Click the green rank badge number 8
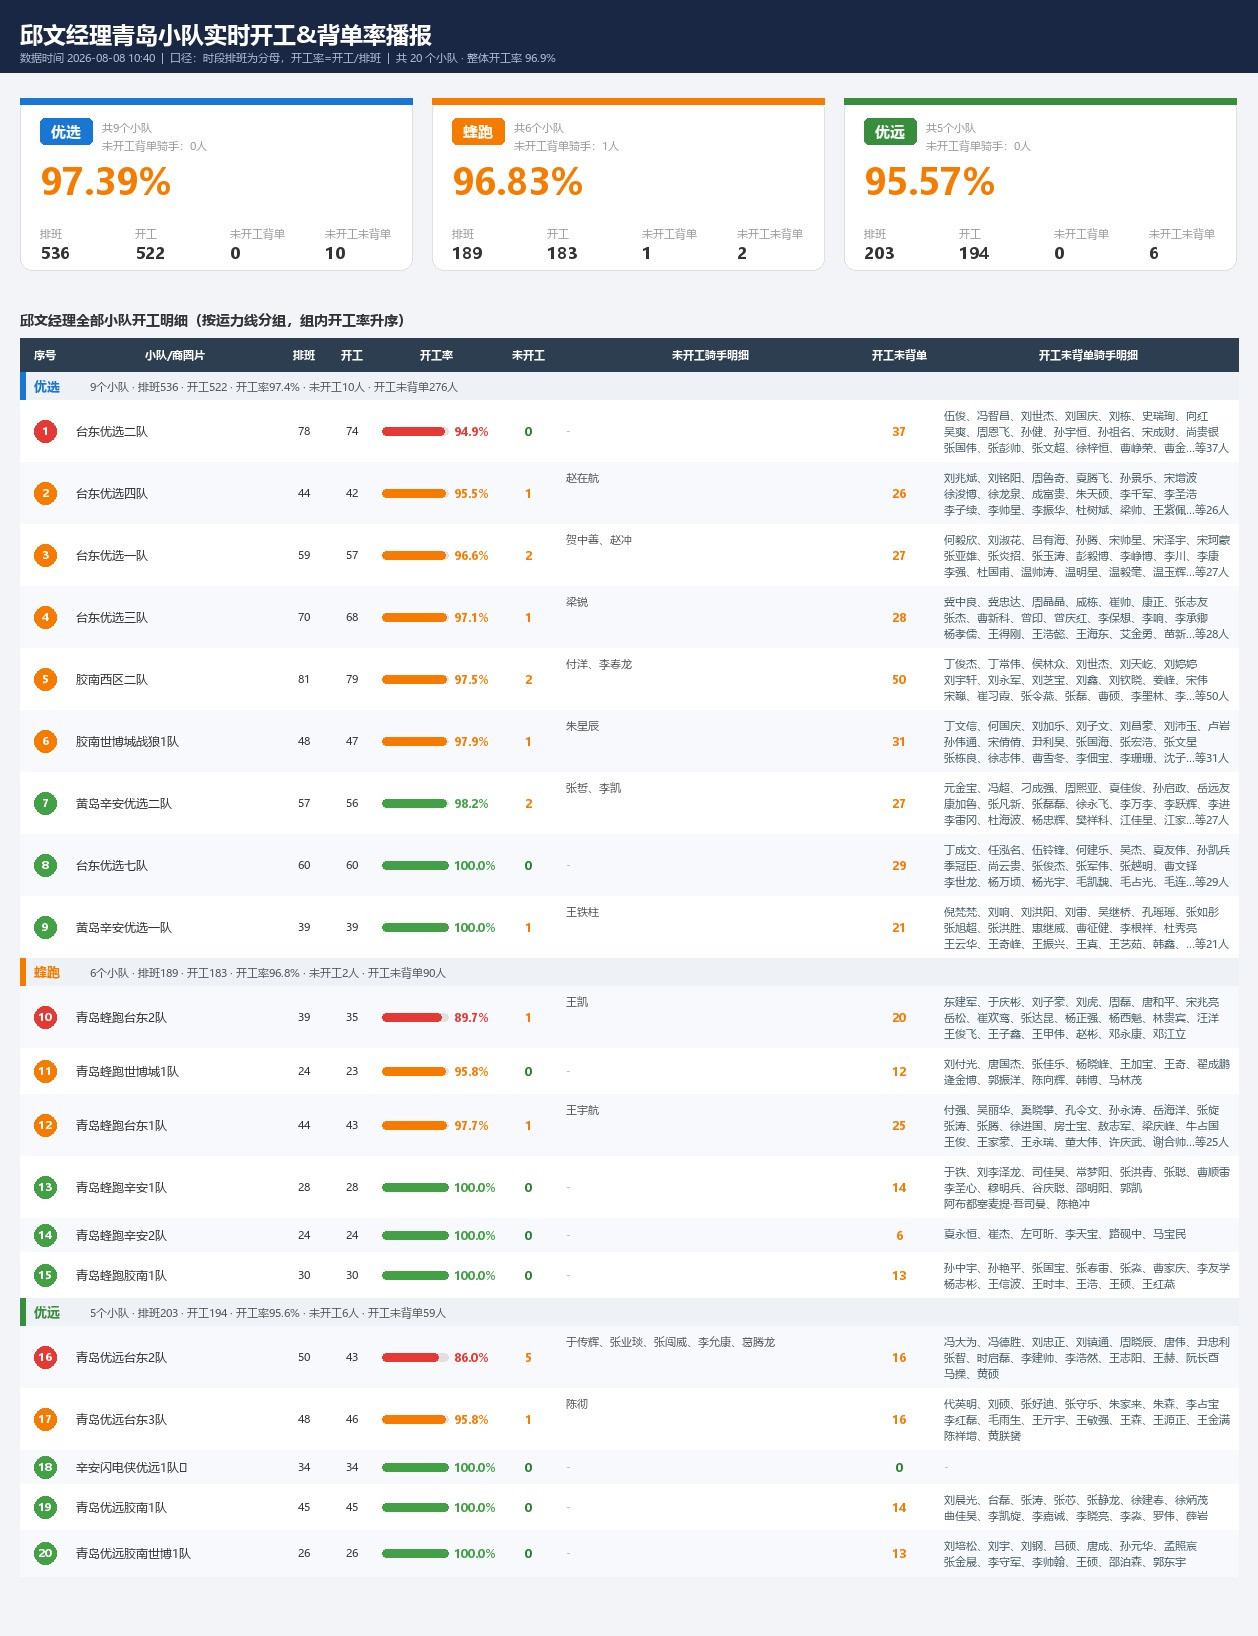1258x1636 pixels. pos(45,865)
